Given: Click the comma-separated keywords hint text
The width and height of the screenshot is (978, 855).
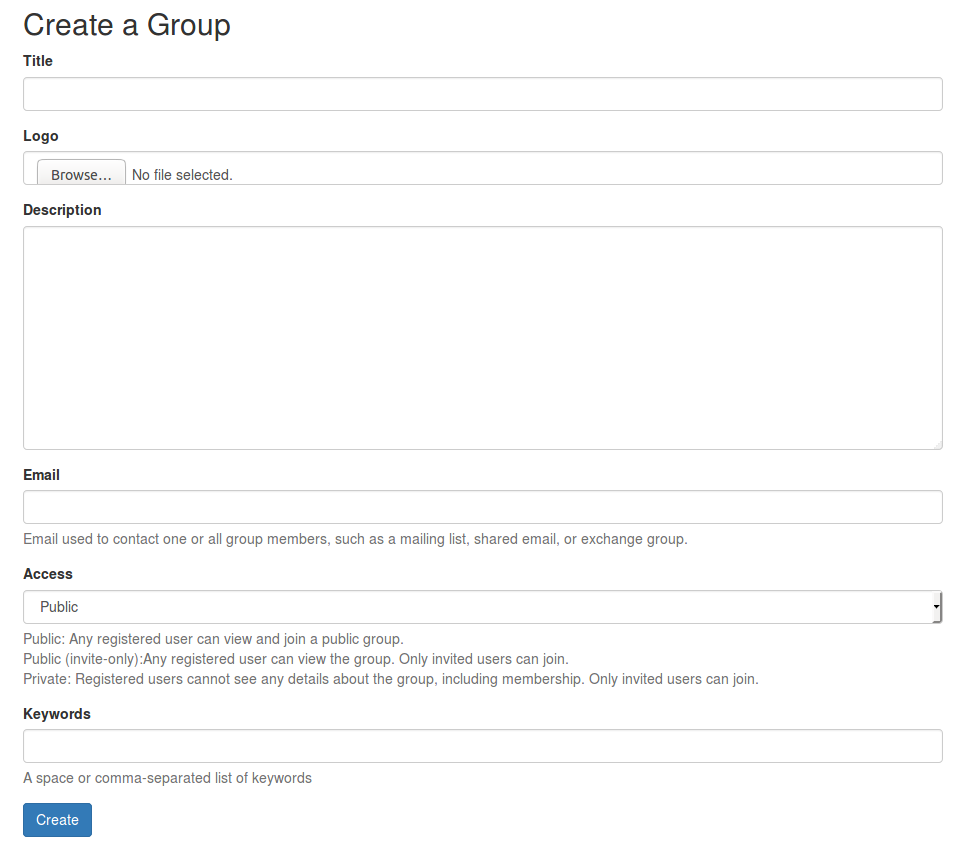Looking at the screenshot, I should [167, 778].
